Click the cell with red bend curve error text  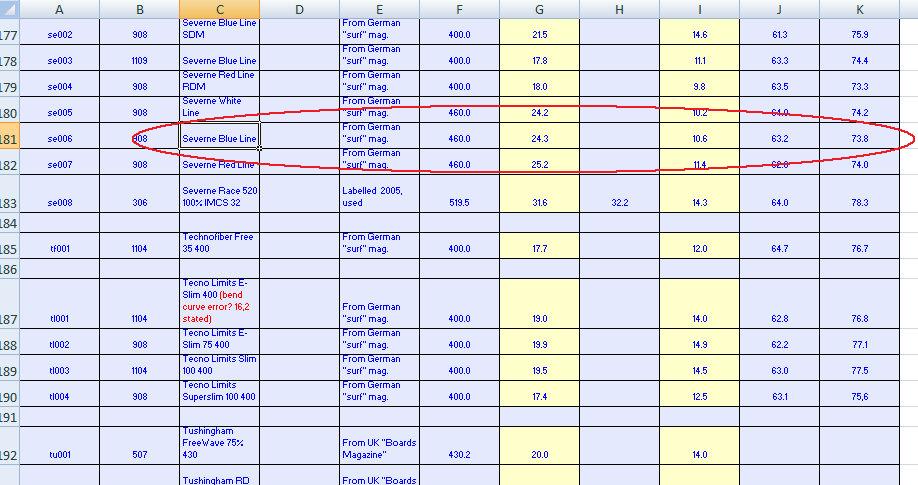pyautogui.click(x=219, y=302)
